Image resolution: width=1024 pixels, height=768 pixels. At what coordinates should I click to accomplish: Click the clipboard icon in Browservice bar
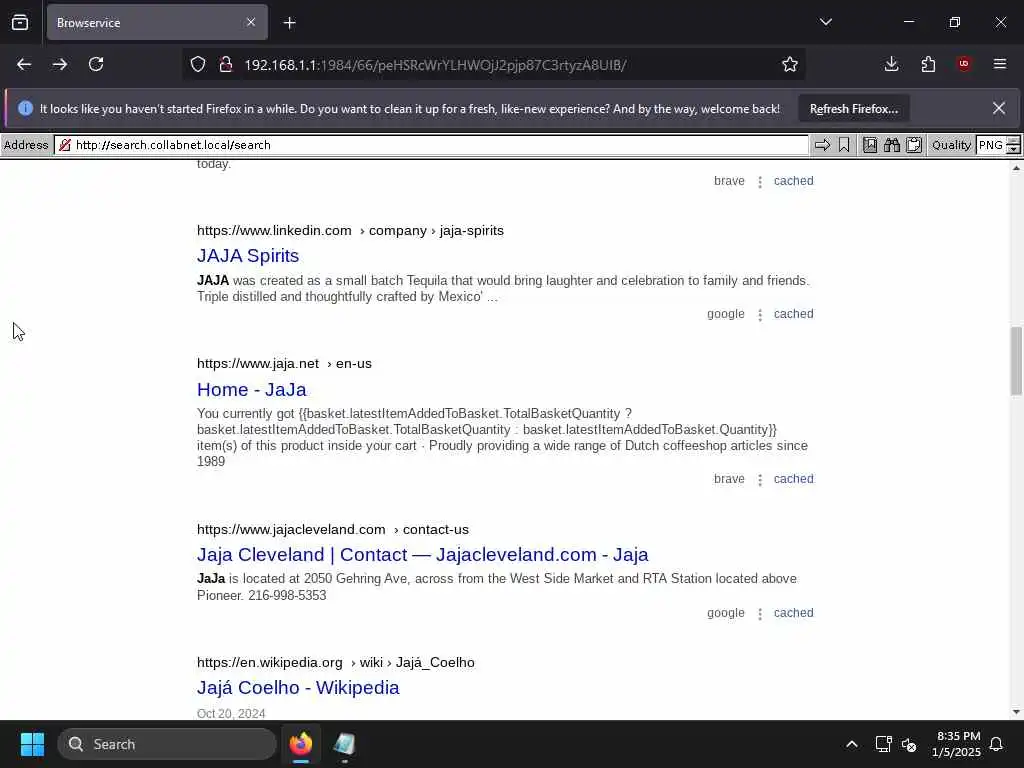[914, 145]
